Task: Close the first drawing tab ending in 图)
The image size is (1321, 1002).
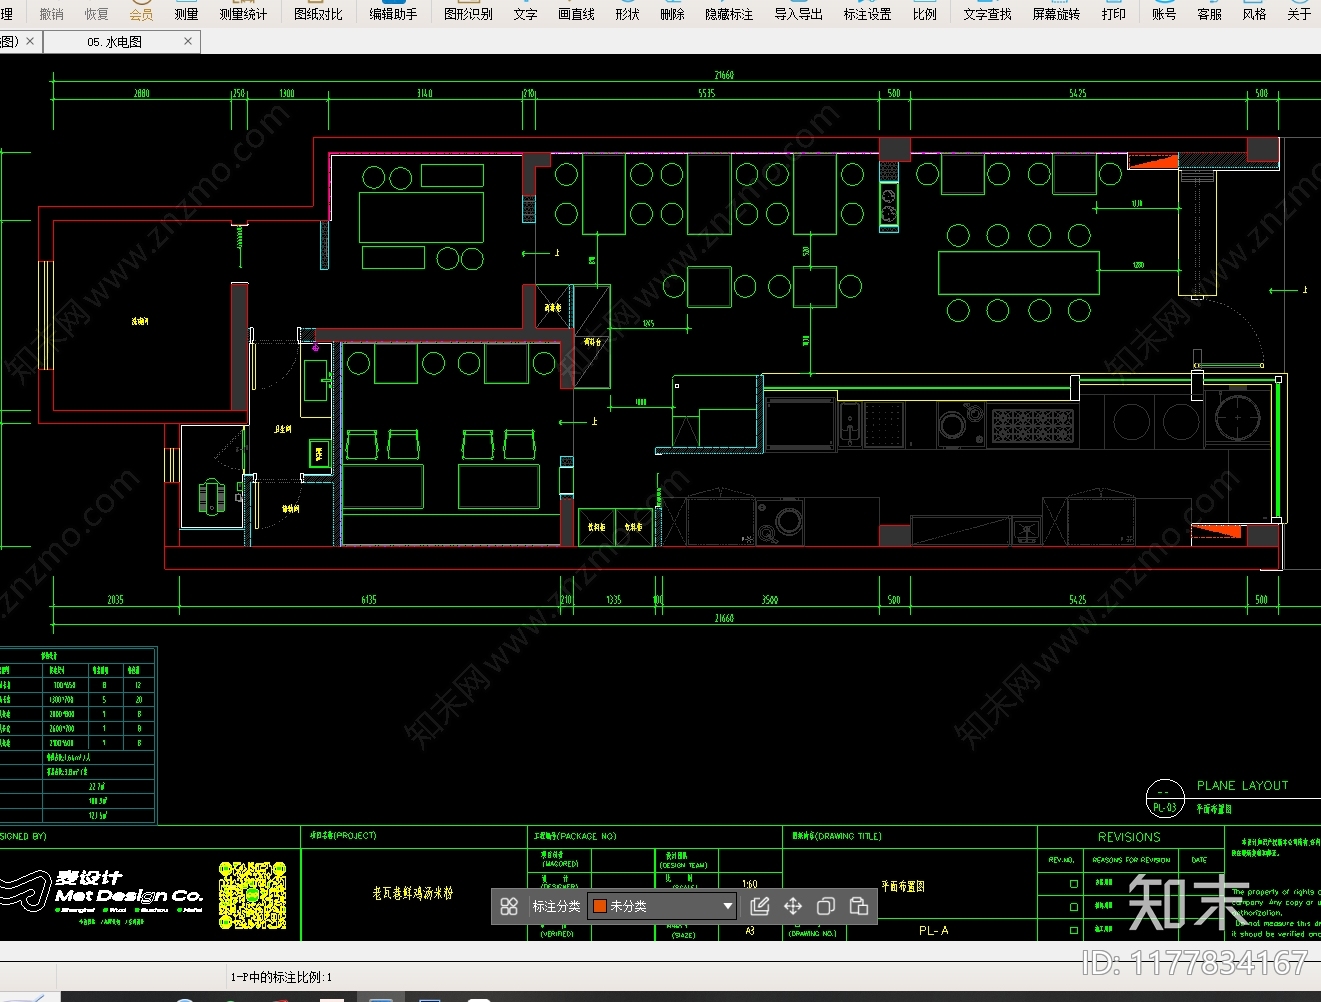Action: (30, 42)
